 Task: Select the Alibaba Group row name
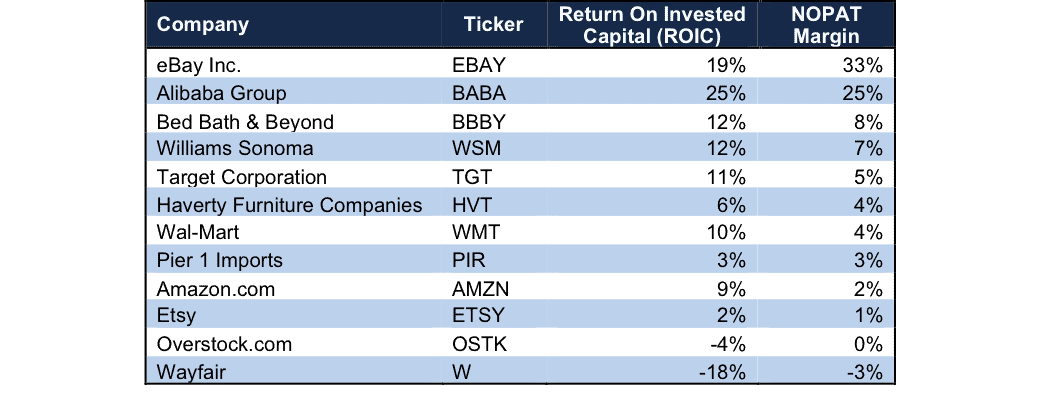pos(221,94)
